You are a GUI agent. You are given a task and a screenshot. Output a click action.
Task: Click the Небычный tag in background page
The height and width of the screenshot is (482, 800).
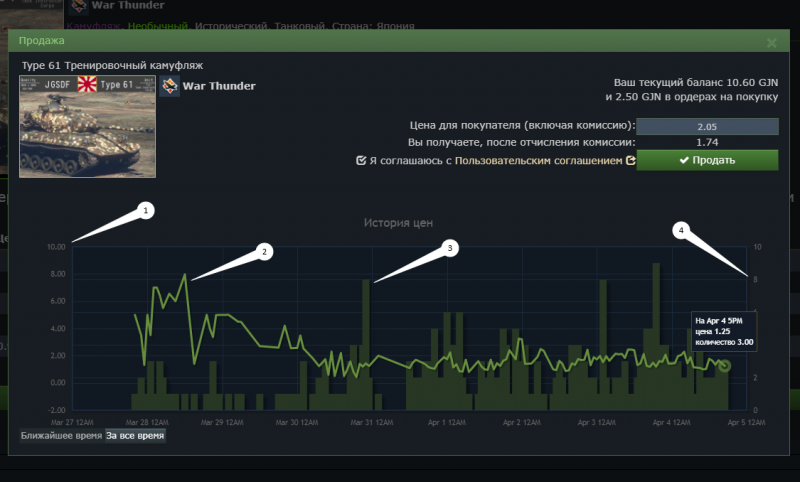tap(158, 23)
